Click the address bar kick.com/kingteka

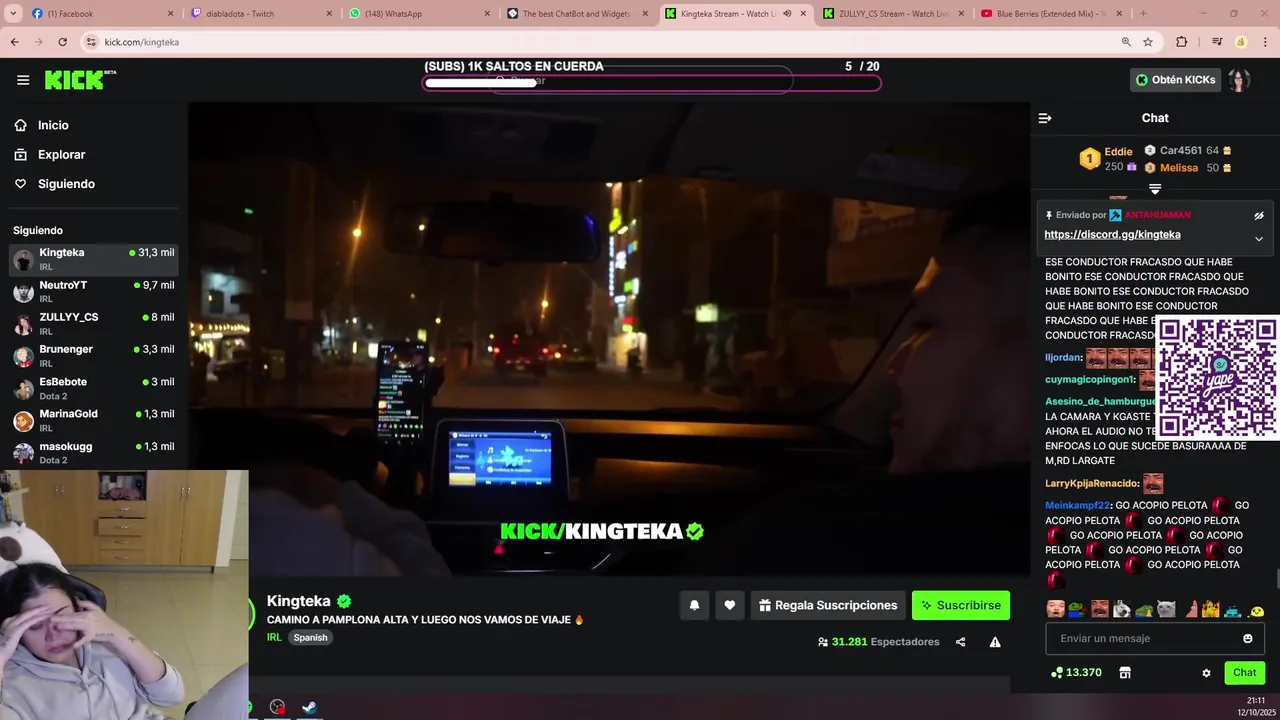(x=141, y=42)
